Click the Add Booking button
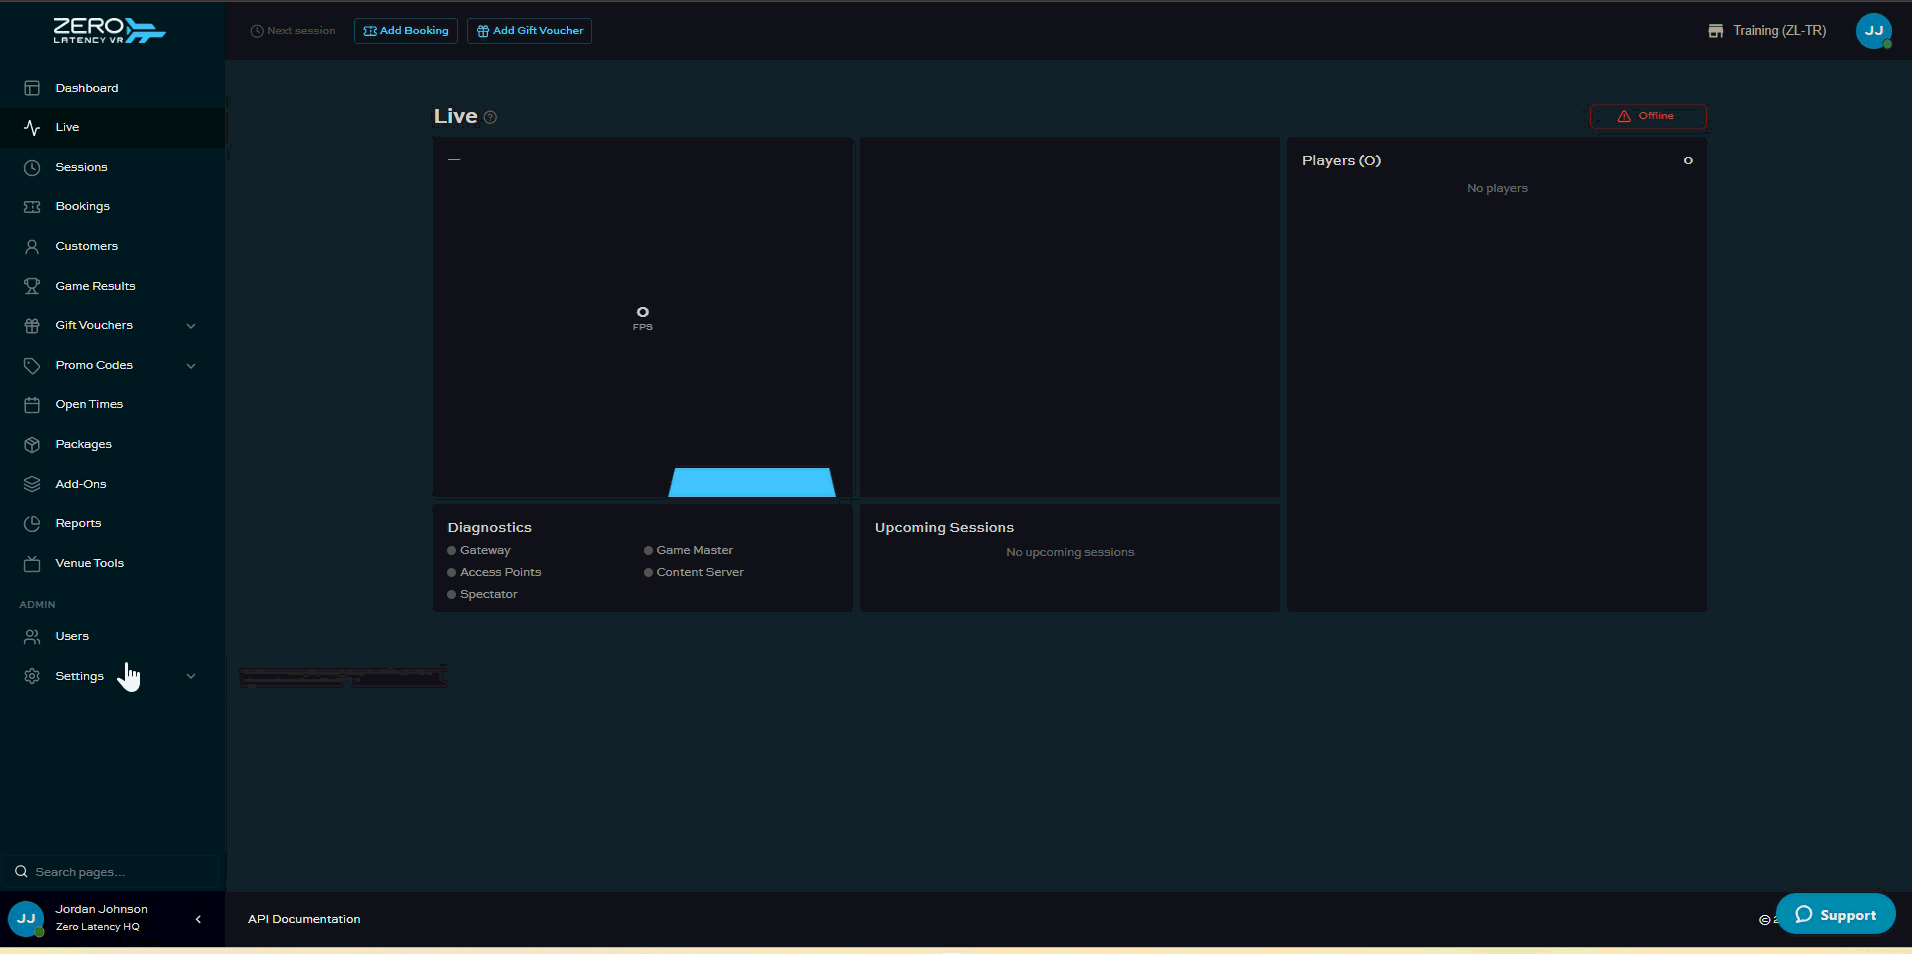The height and width of the screenshot is (954, 1912). click(406, 31)
